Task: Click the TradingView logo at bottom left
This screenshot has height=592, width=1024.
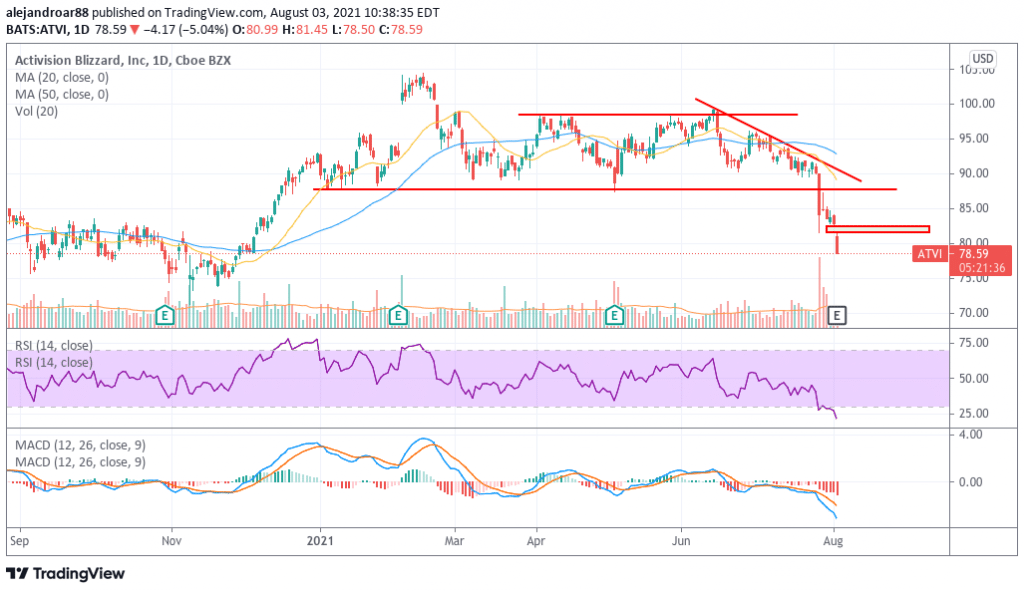Action: click(65, 574)
